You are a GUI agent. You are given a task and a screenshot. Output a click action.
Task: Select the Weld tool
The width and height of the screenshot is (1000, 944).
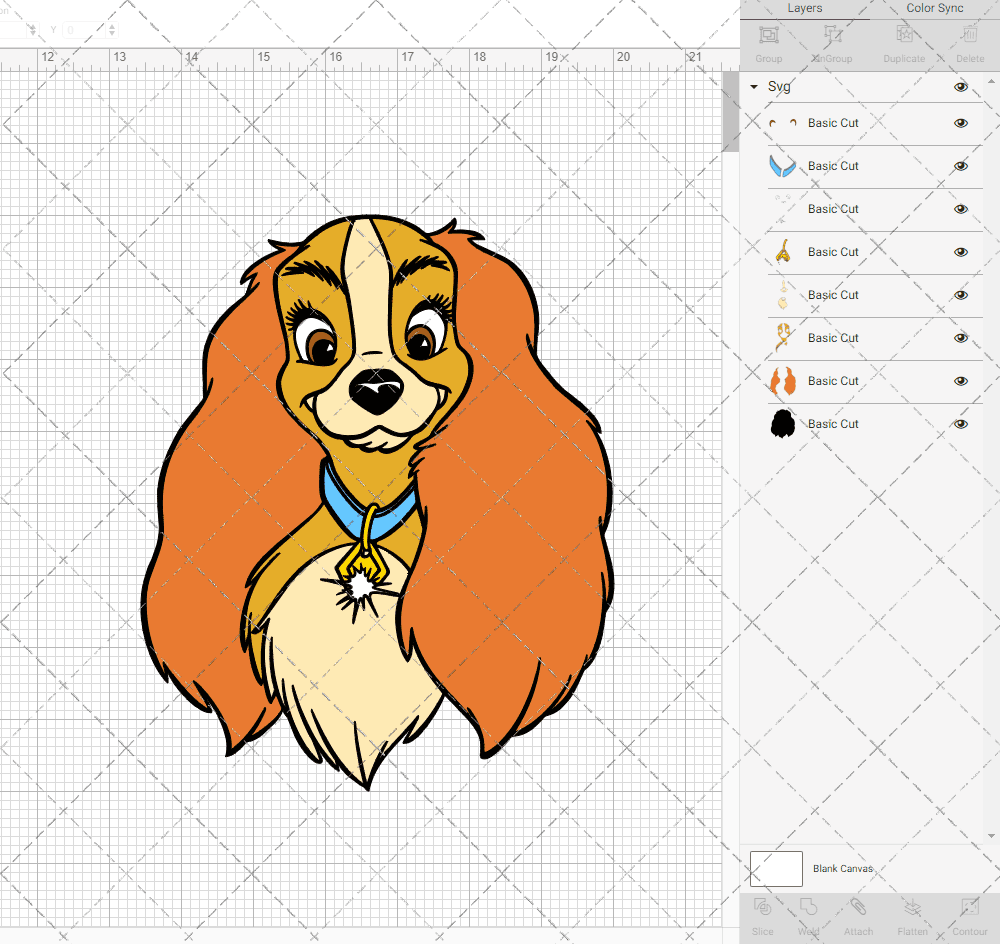808,907
